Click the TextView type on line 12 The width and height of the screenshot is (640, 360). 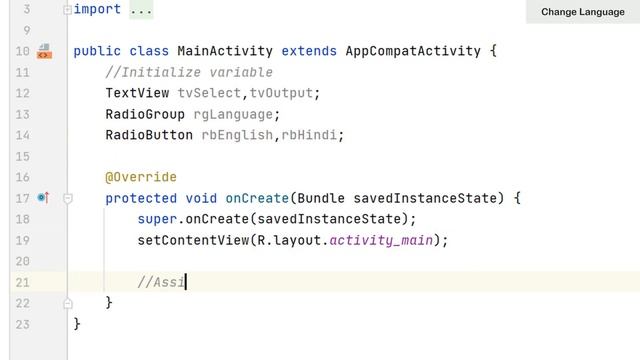pyautogui.click(x=137, y=93)
